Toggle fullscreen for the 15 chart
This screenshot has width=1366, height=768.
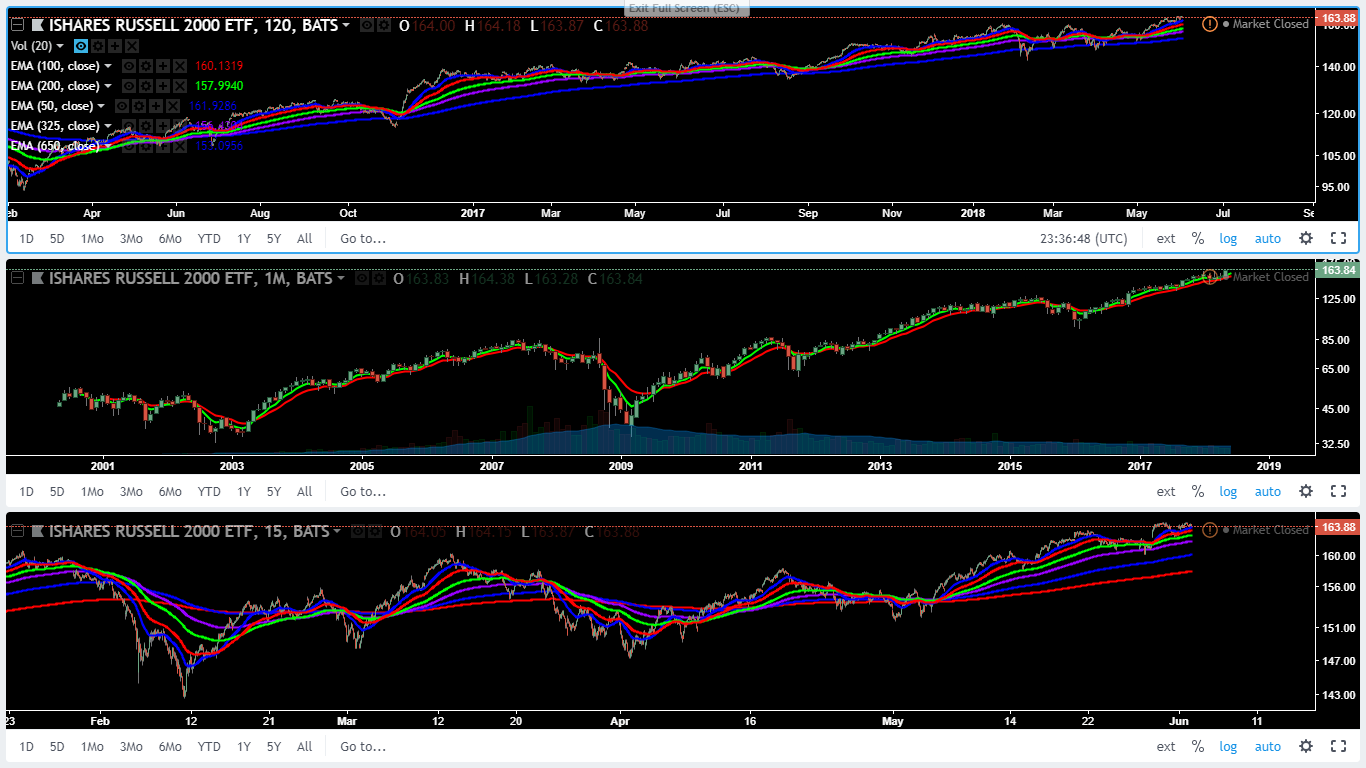tap(1338, 746)
